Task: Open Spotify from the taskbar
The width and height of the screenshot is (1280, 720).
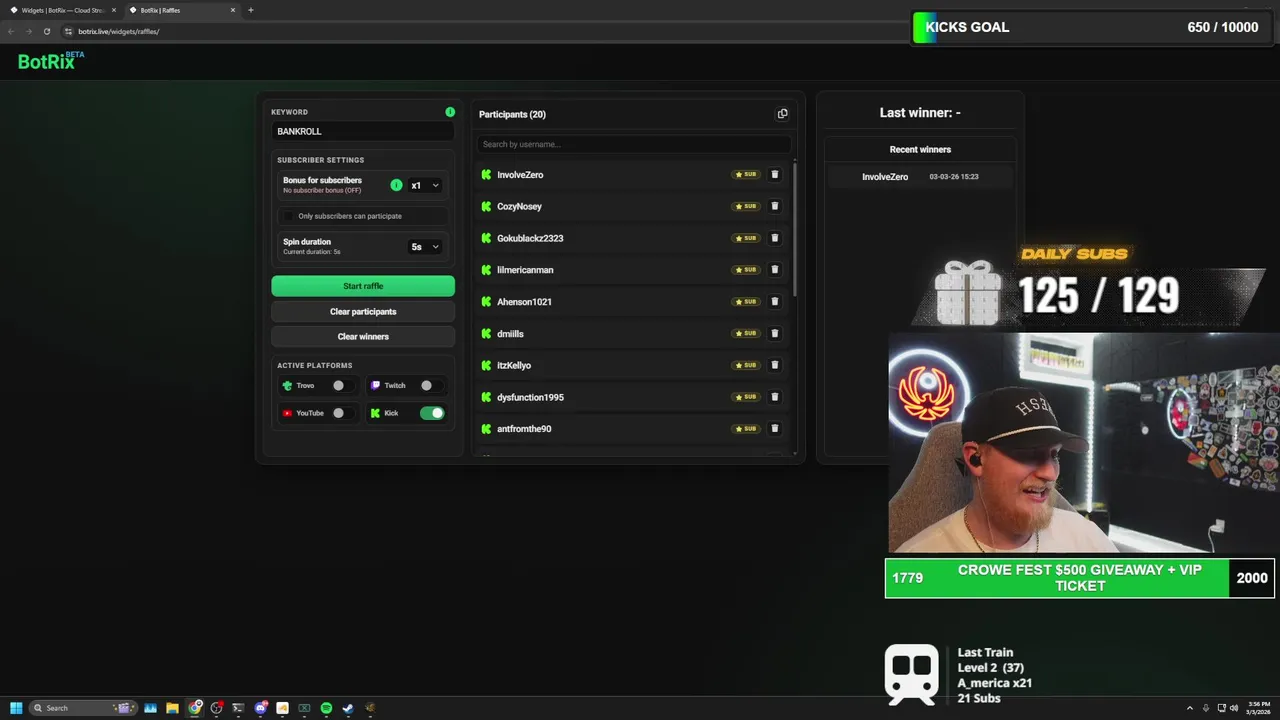Action: point(326,708)
